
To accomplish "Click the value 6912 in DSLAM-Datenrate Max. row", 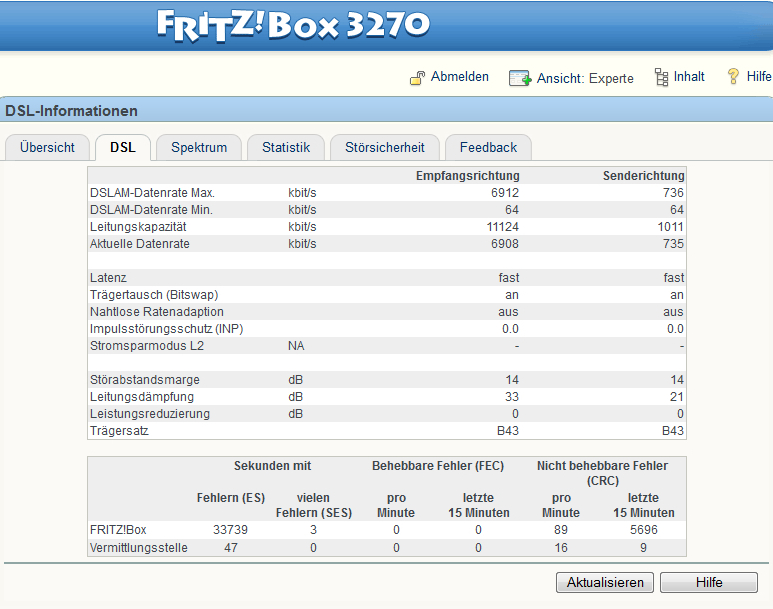I will pyautogui.click(x=505, y=193).
